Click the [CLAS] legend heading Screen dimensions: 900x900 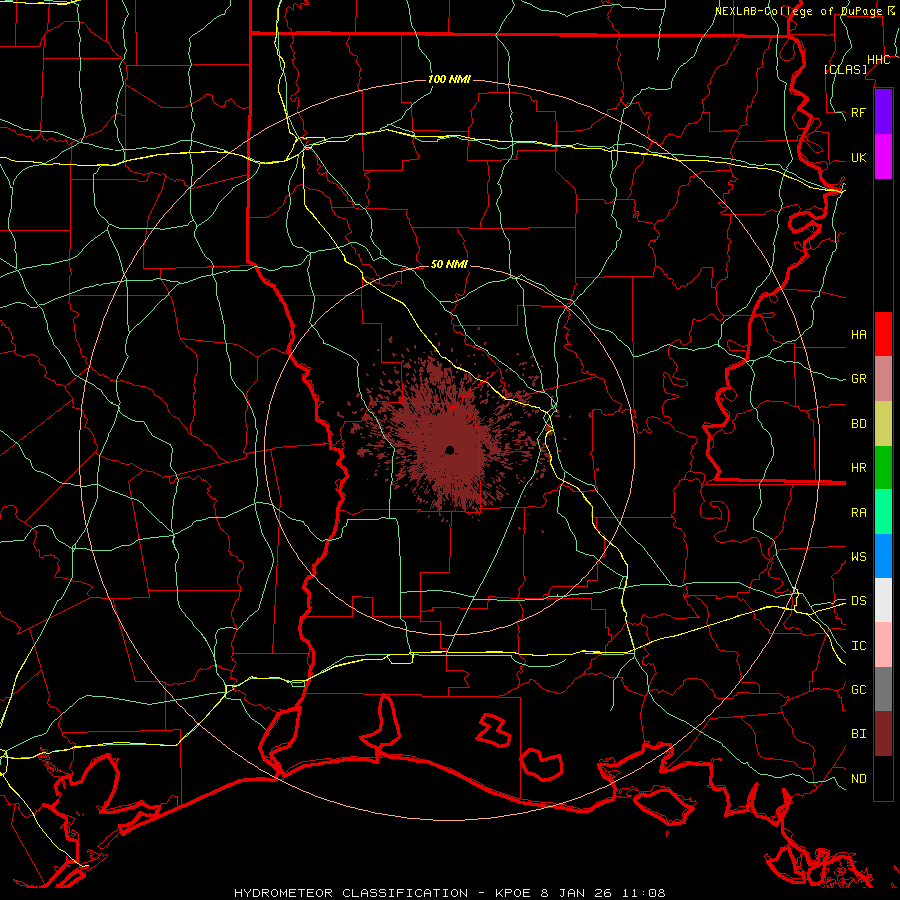pos(845,69)
